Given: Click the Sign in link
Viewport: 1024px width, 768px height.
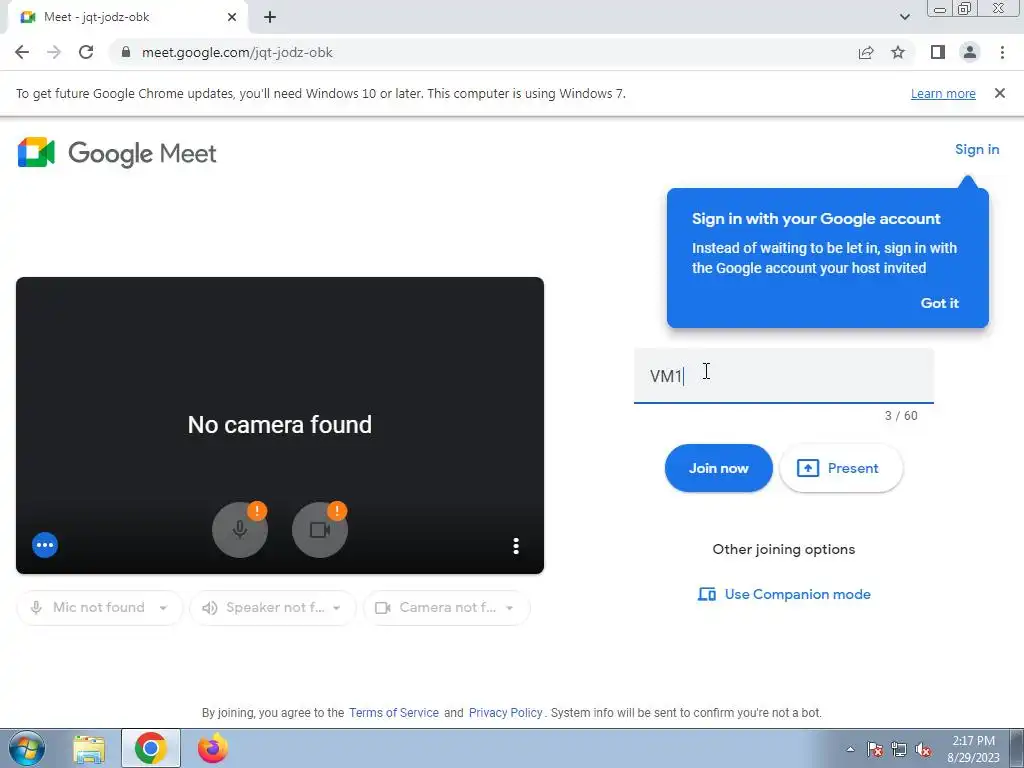Looking at the screenshot, I should click(x=977, y=150).
